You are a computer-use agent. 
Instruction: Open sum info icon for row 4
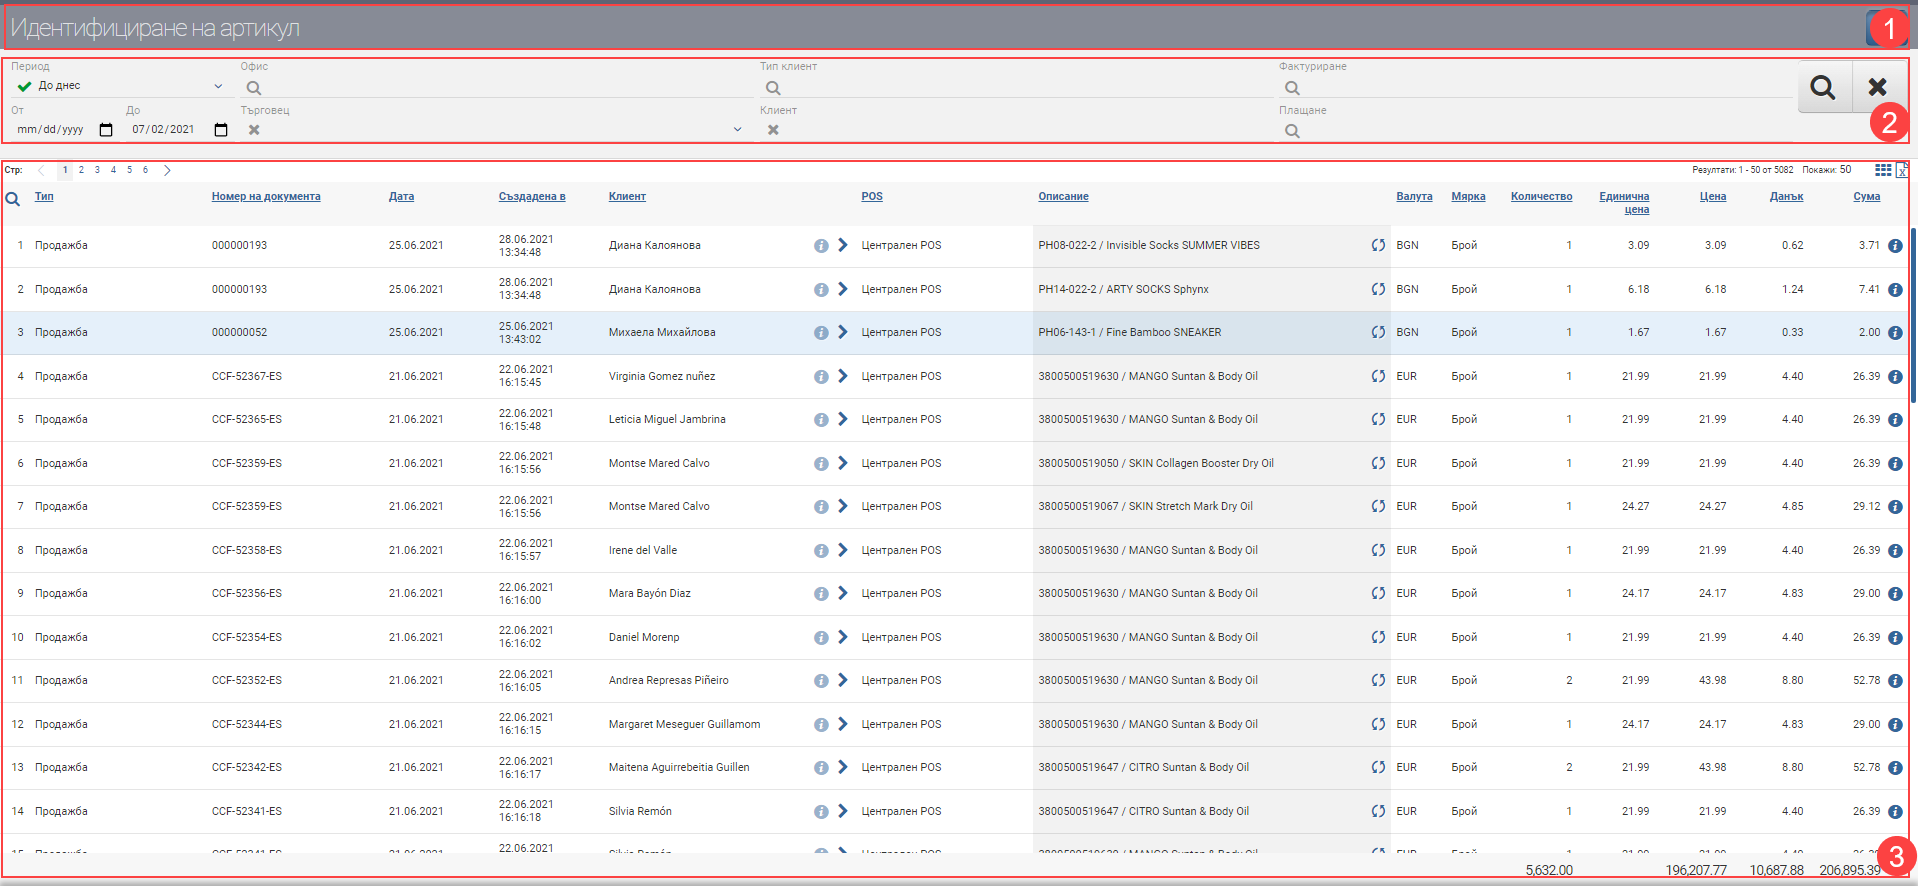[1895, 377]
